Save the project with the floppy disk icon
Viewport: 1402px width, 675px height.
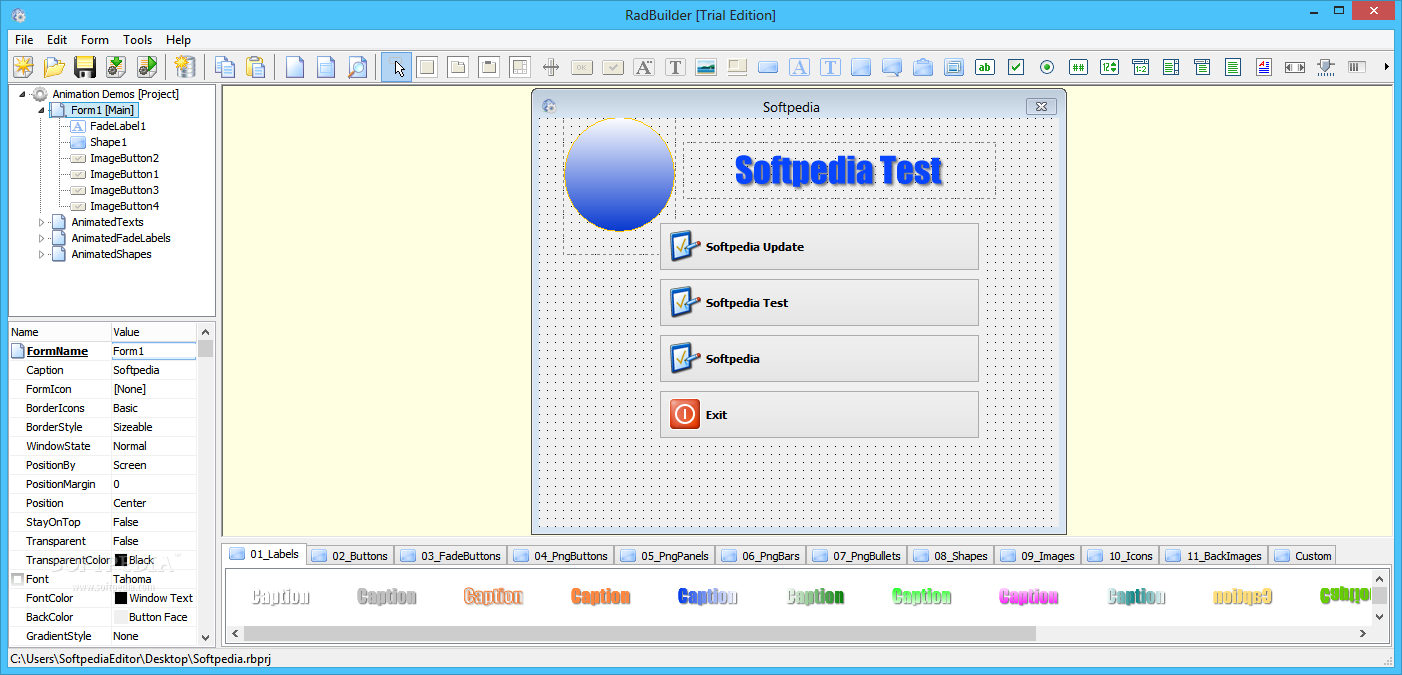pyautogui.click(x=85, y=67)
